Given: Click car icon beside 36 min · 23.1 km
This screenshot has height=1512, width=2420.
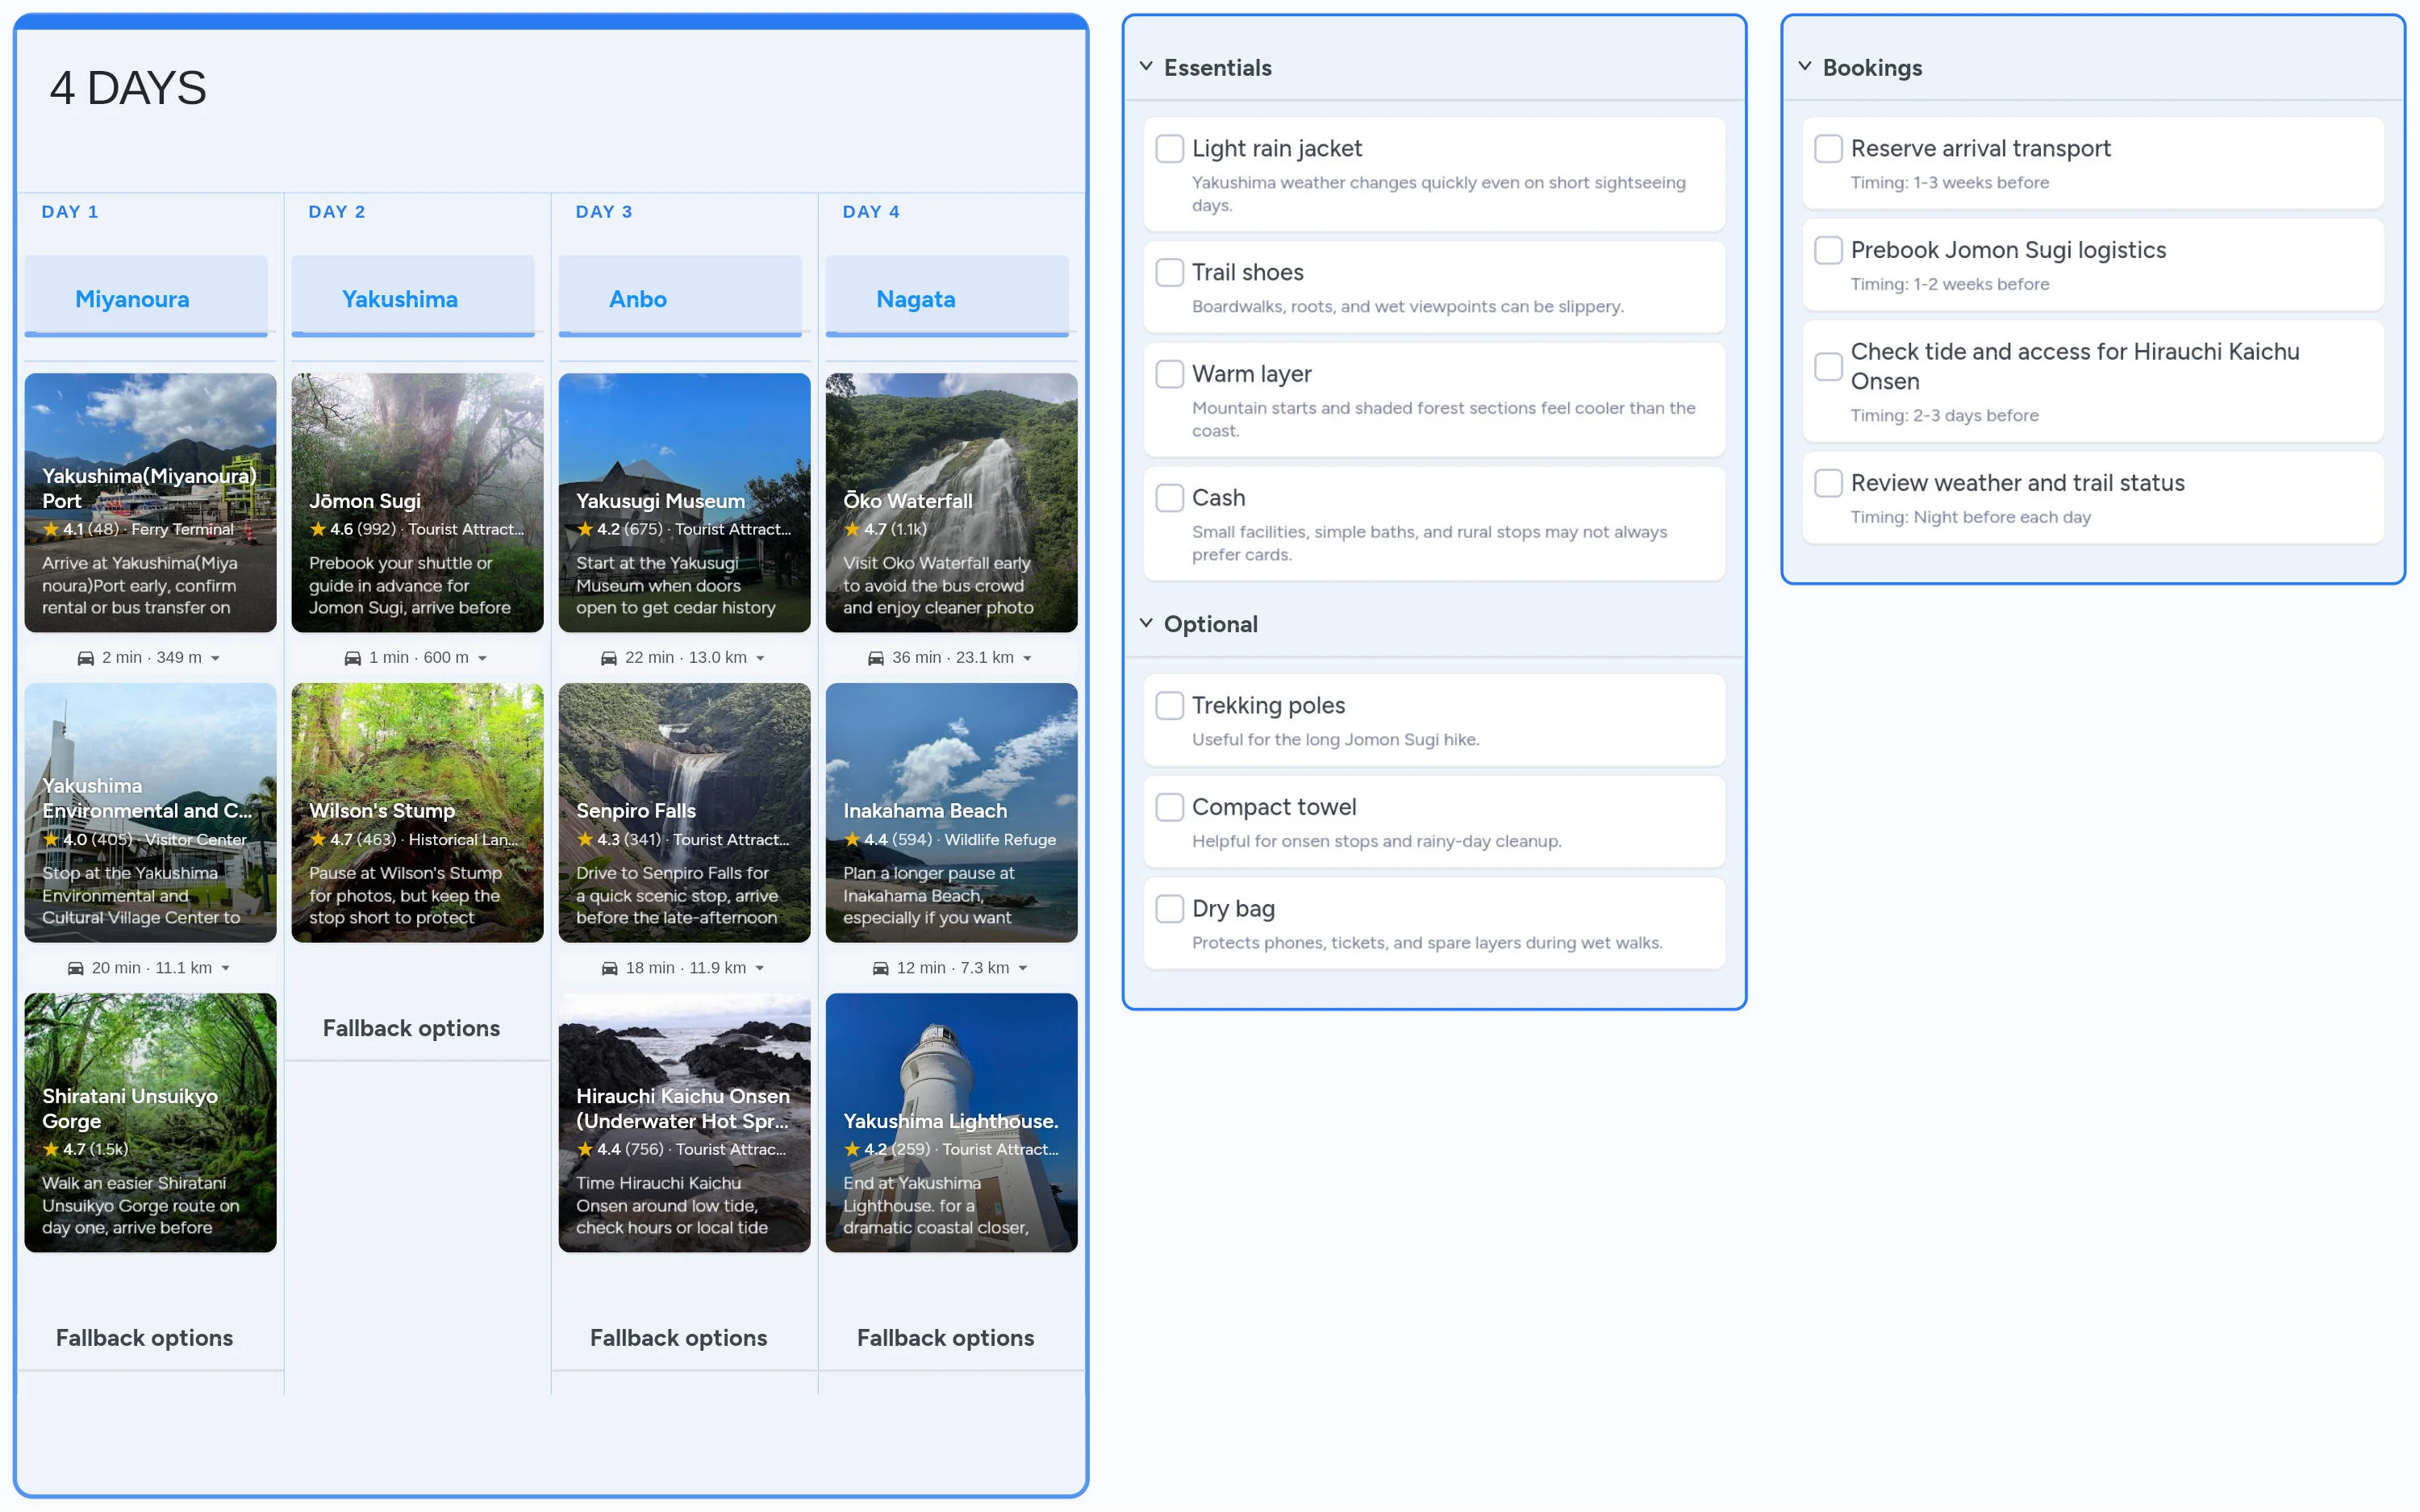Looking at the screenshot, I should coord(876,658).
